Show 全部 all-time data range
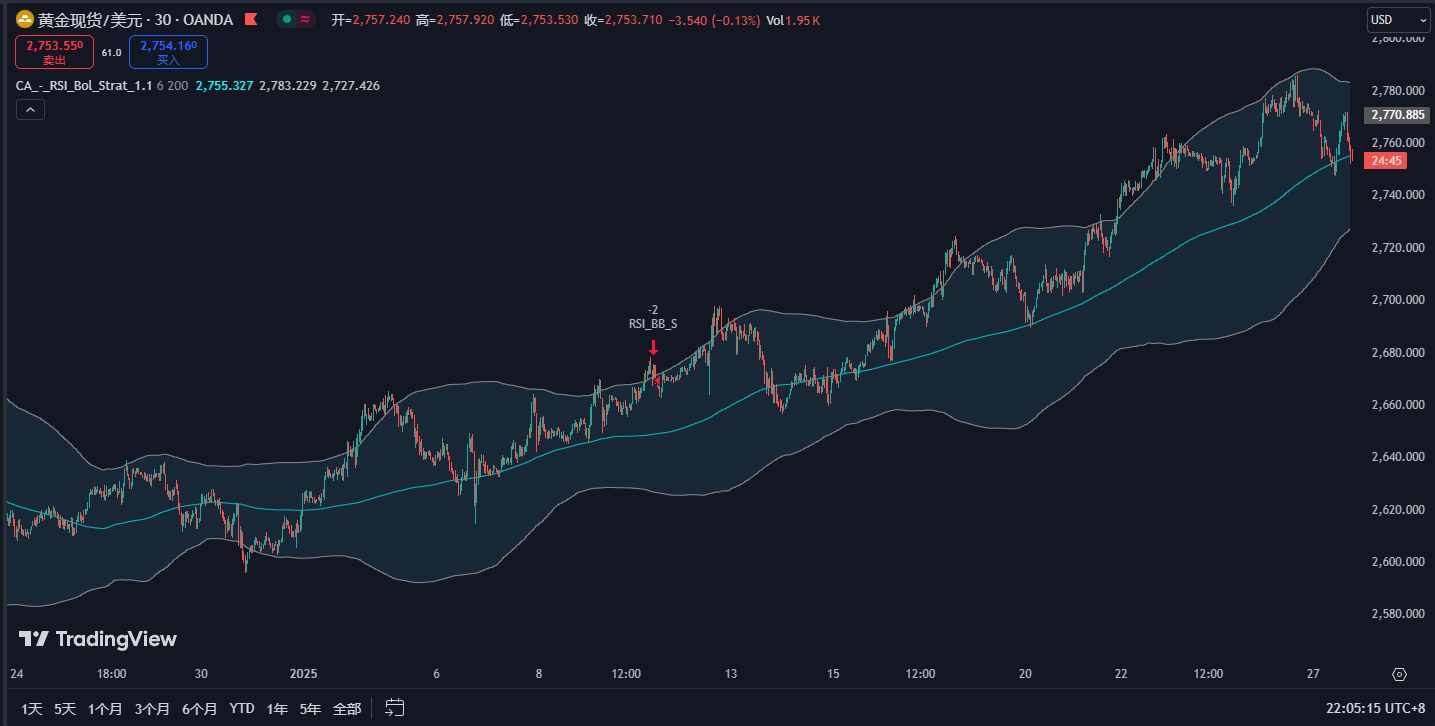This screenshot has height=726, width=1435. pyautogui.click(x=347, y=709)
